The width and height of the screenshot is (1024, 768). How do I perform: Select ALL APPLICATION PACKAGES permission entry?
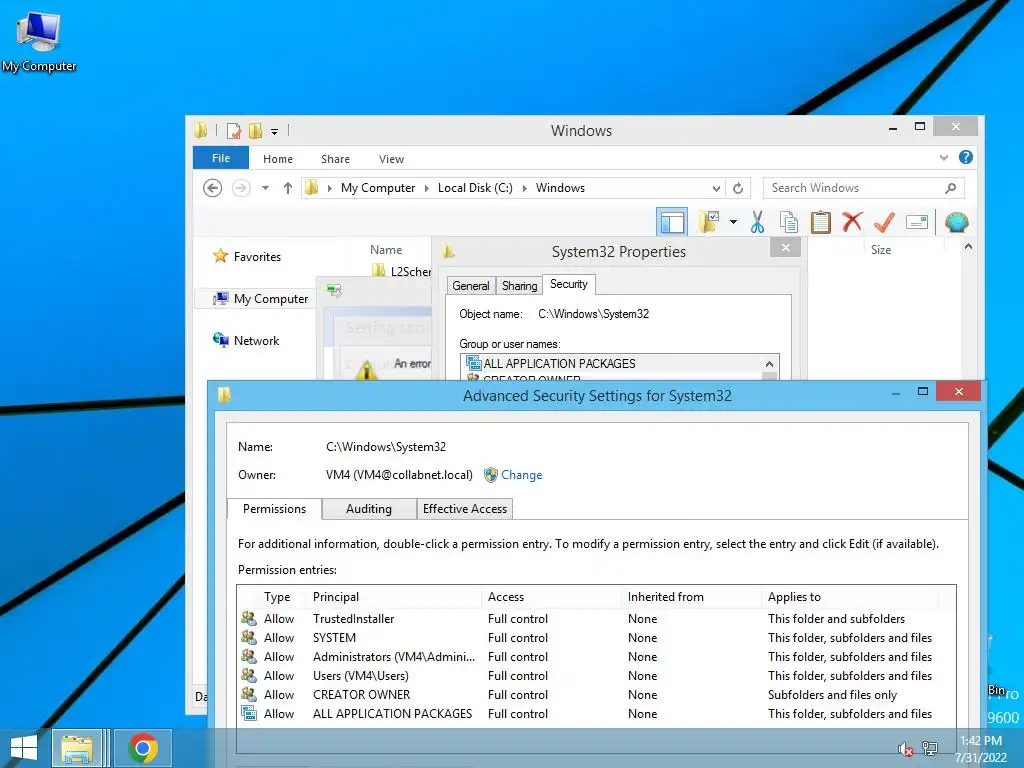click(x=596, y=713)
